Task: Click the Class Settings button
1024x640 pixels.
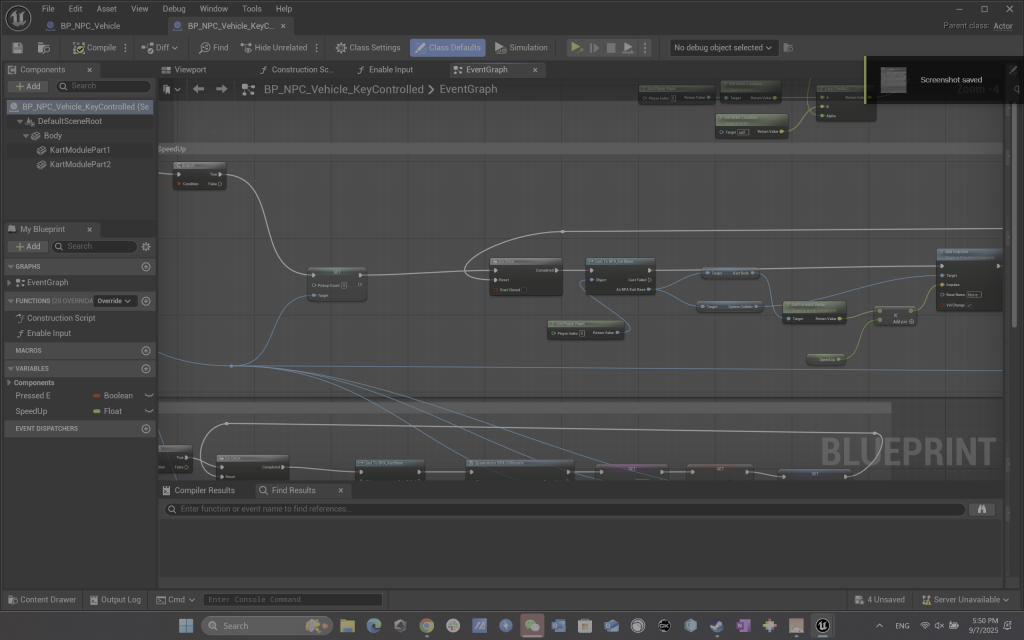Action: pos(368,47)
